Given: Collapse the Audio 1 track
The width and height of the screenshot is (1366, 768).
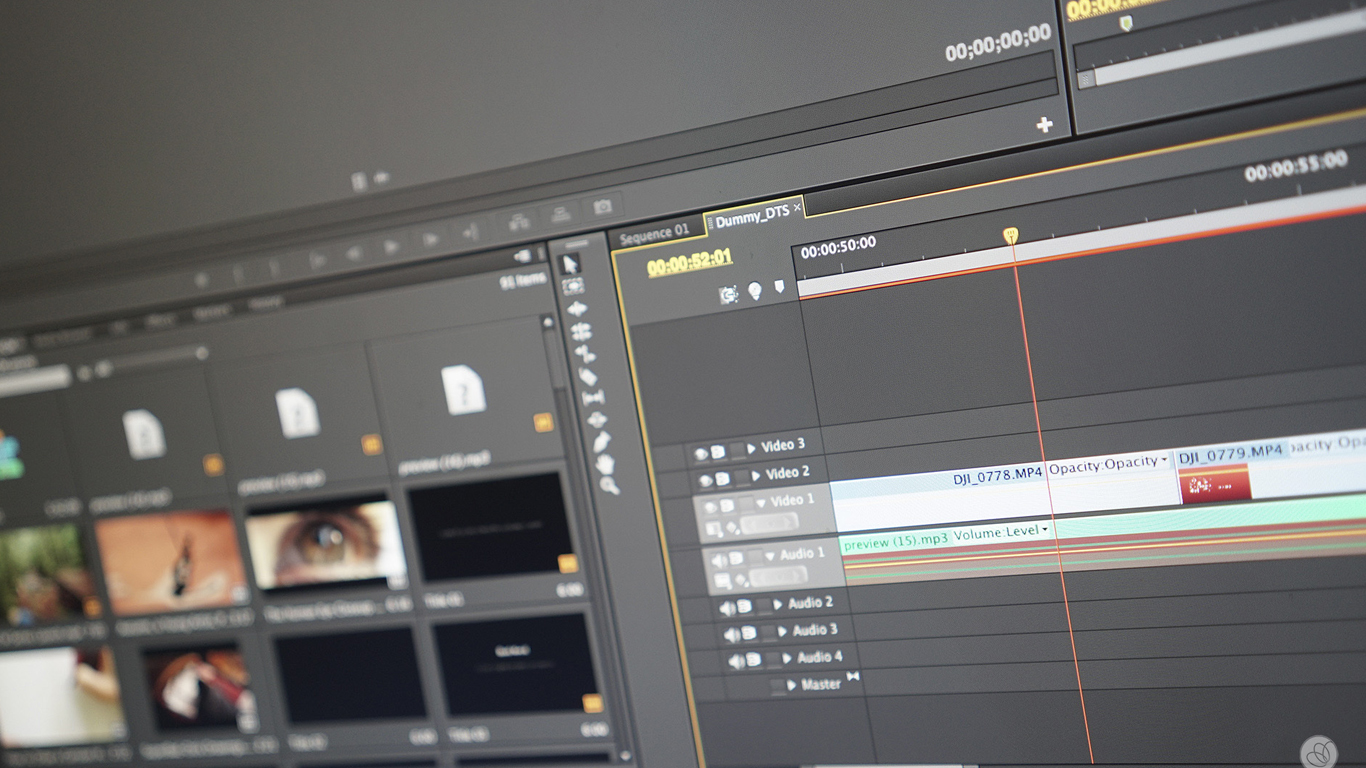Looking at the screenshot, I should pos(769,555).
